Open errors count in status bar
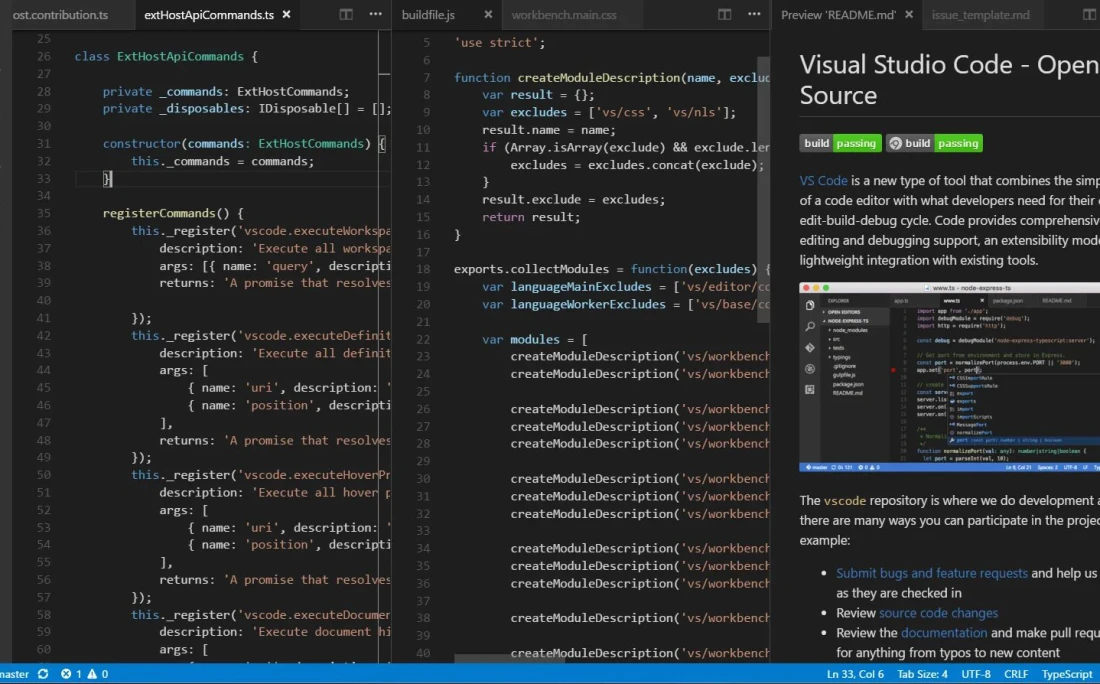 point(71,674)
